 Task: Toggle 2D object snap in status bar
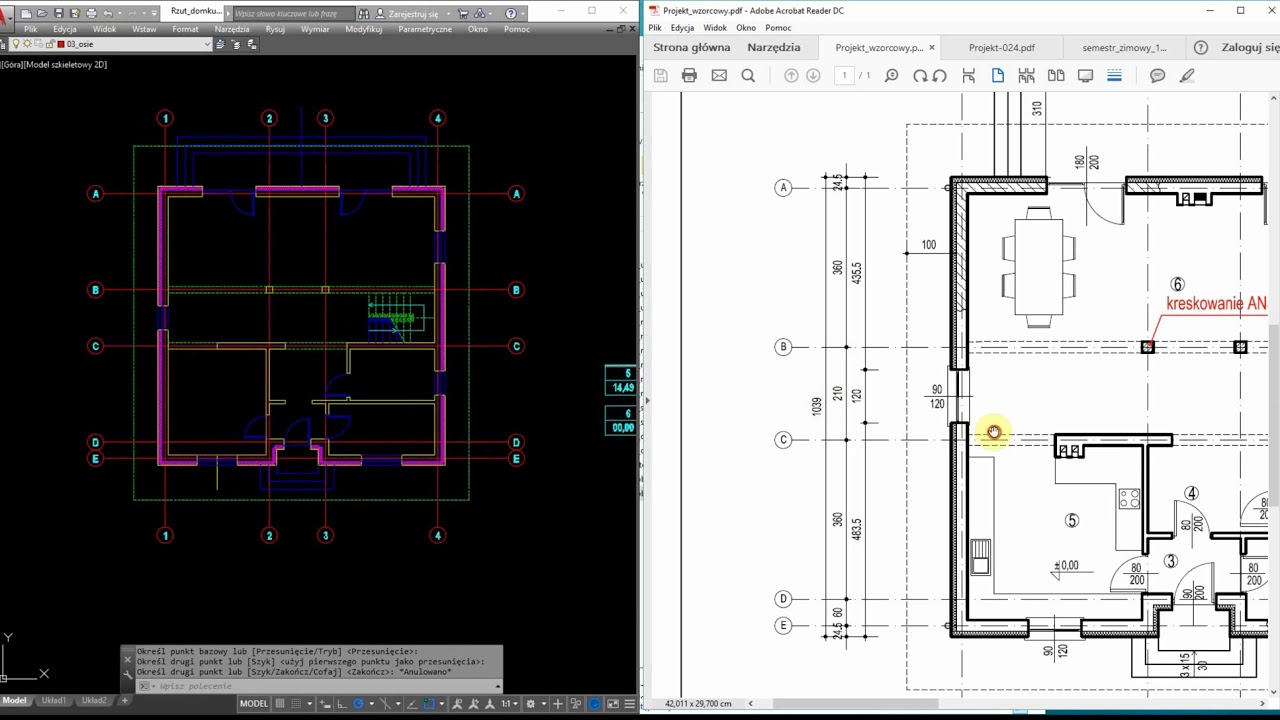pos(429,703)
